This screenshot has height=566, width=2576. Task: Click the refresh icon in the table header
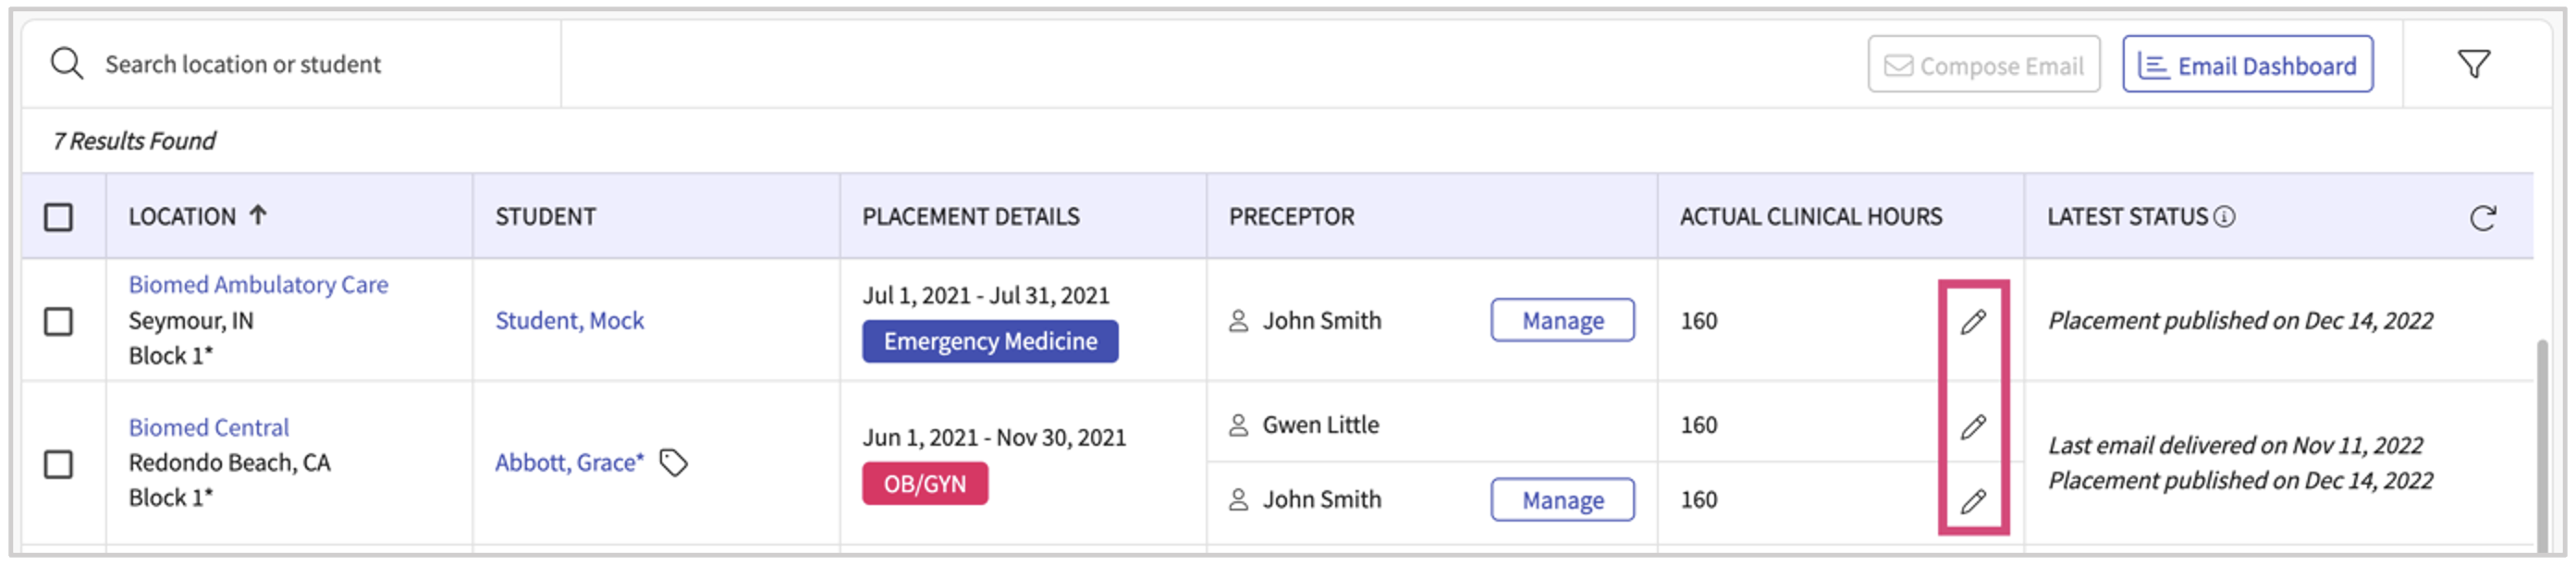(x=2482, y=218)
